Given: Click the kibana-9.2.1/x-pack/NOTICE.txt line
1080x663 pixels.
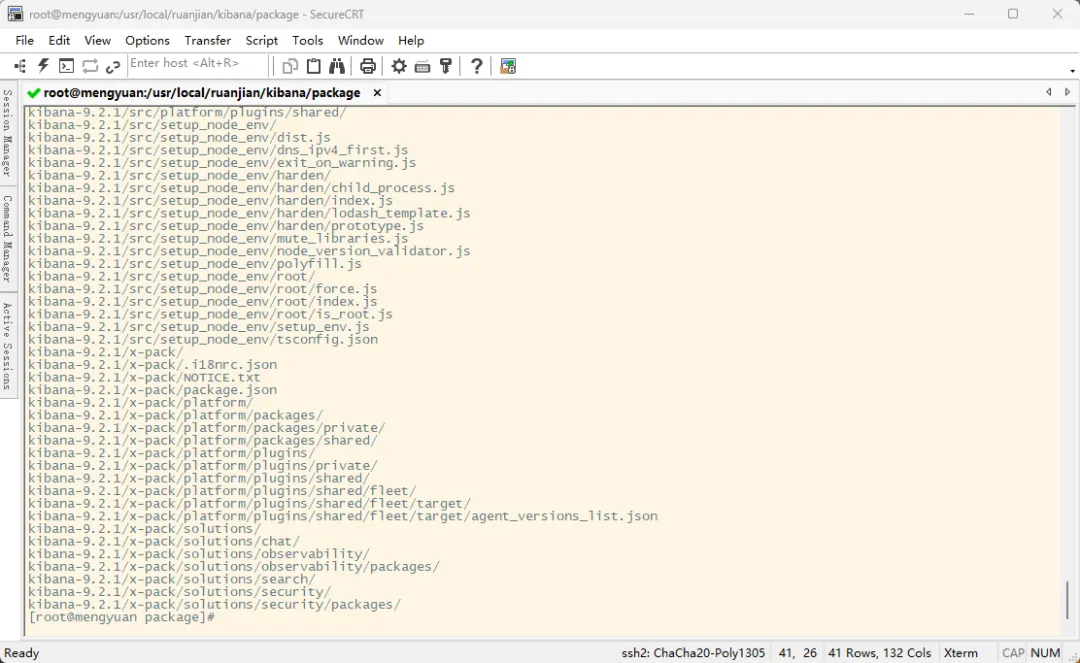Looking at the screenshot, I should (x=144, y=377).
